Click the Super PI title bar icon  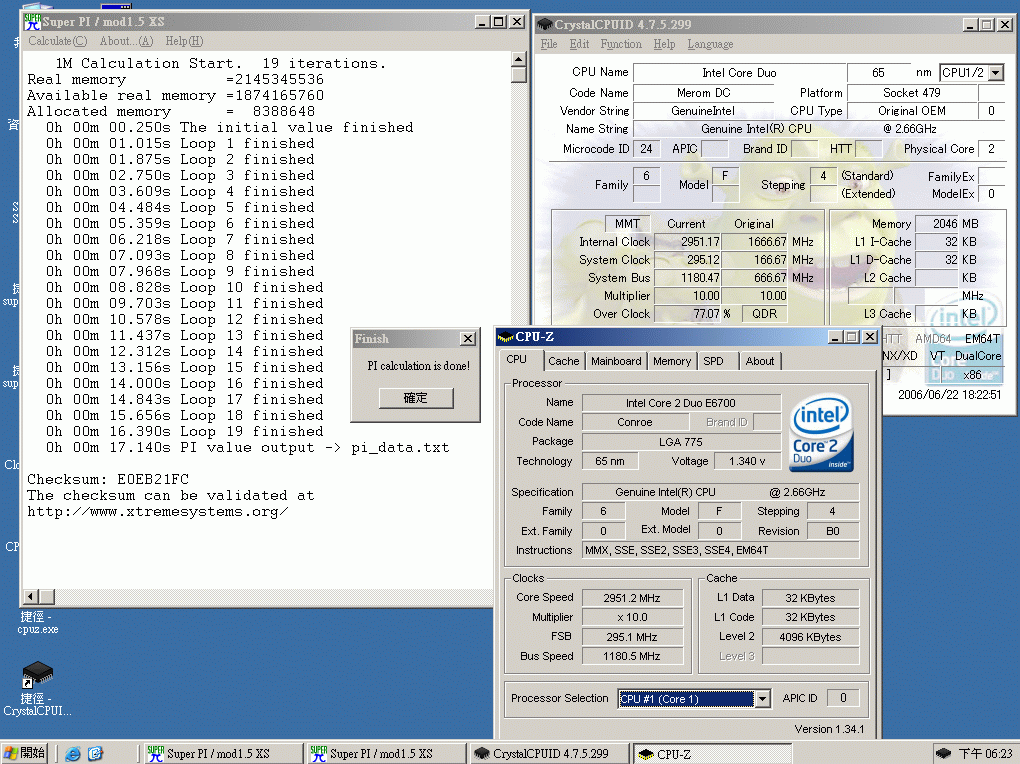pyautogui.click(x=32, y=22)
